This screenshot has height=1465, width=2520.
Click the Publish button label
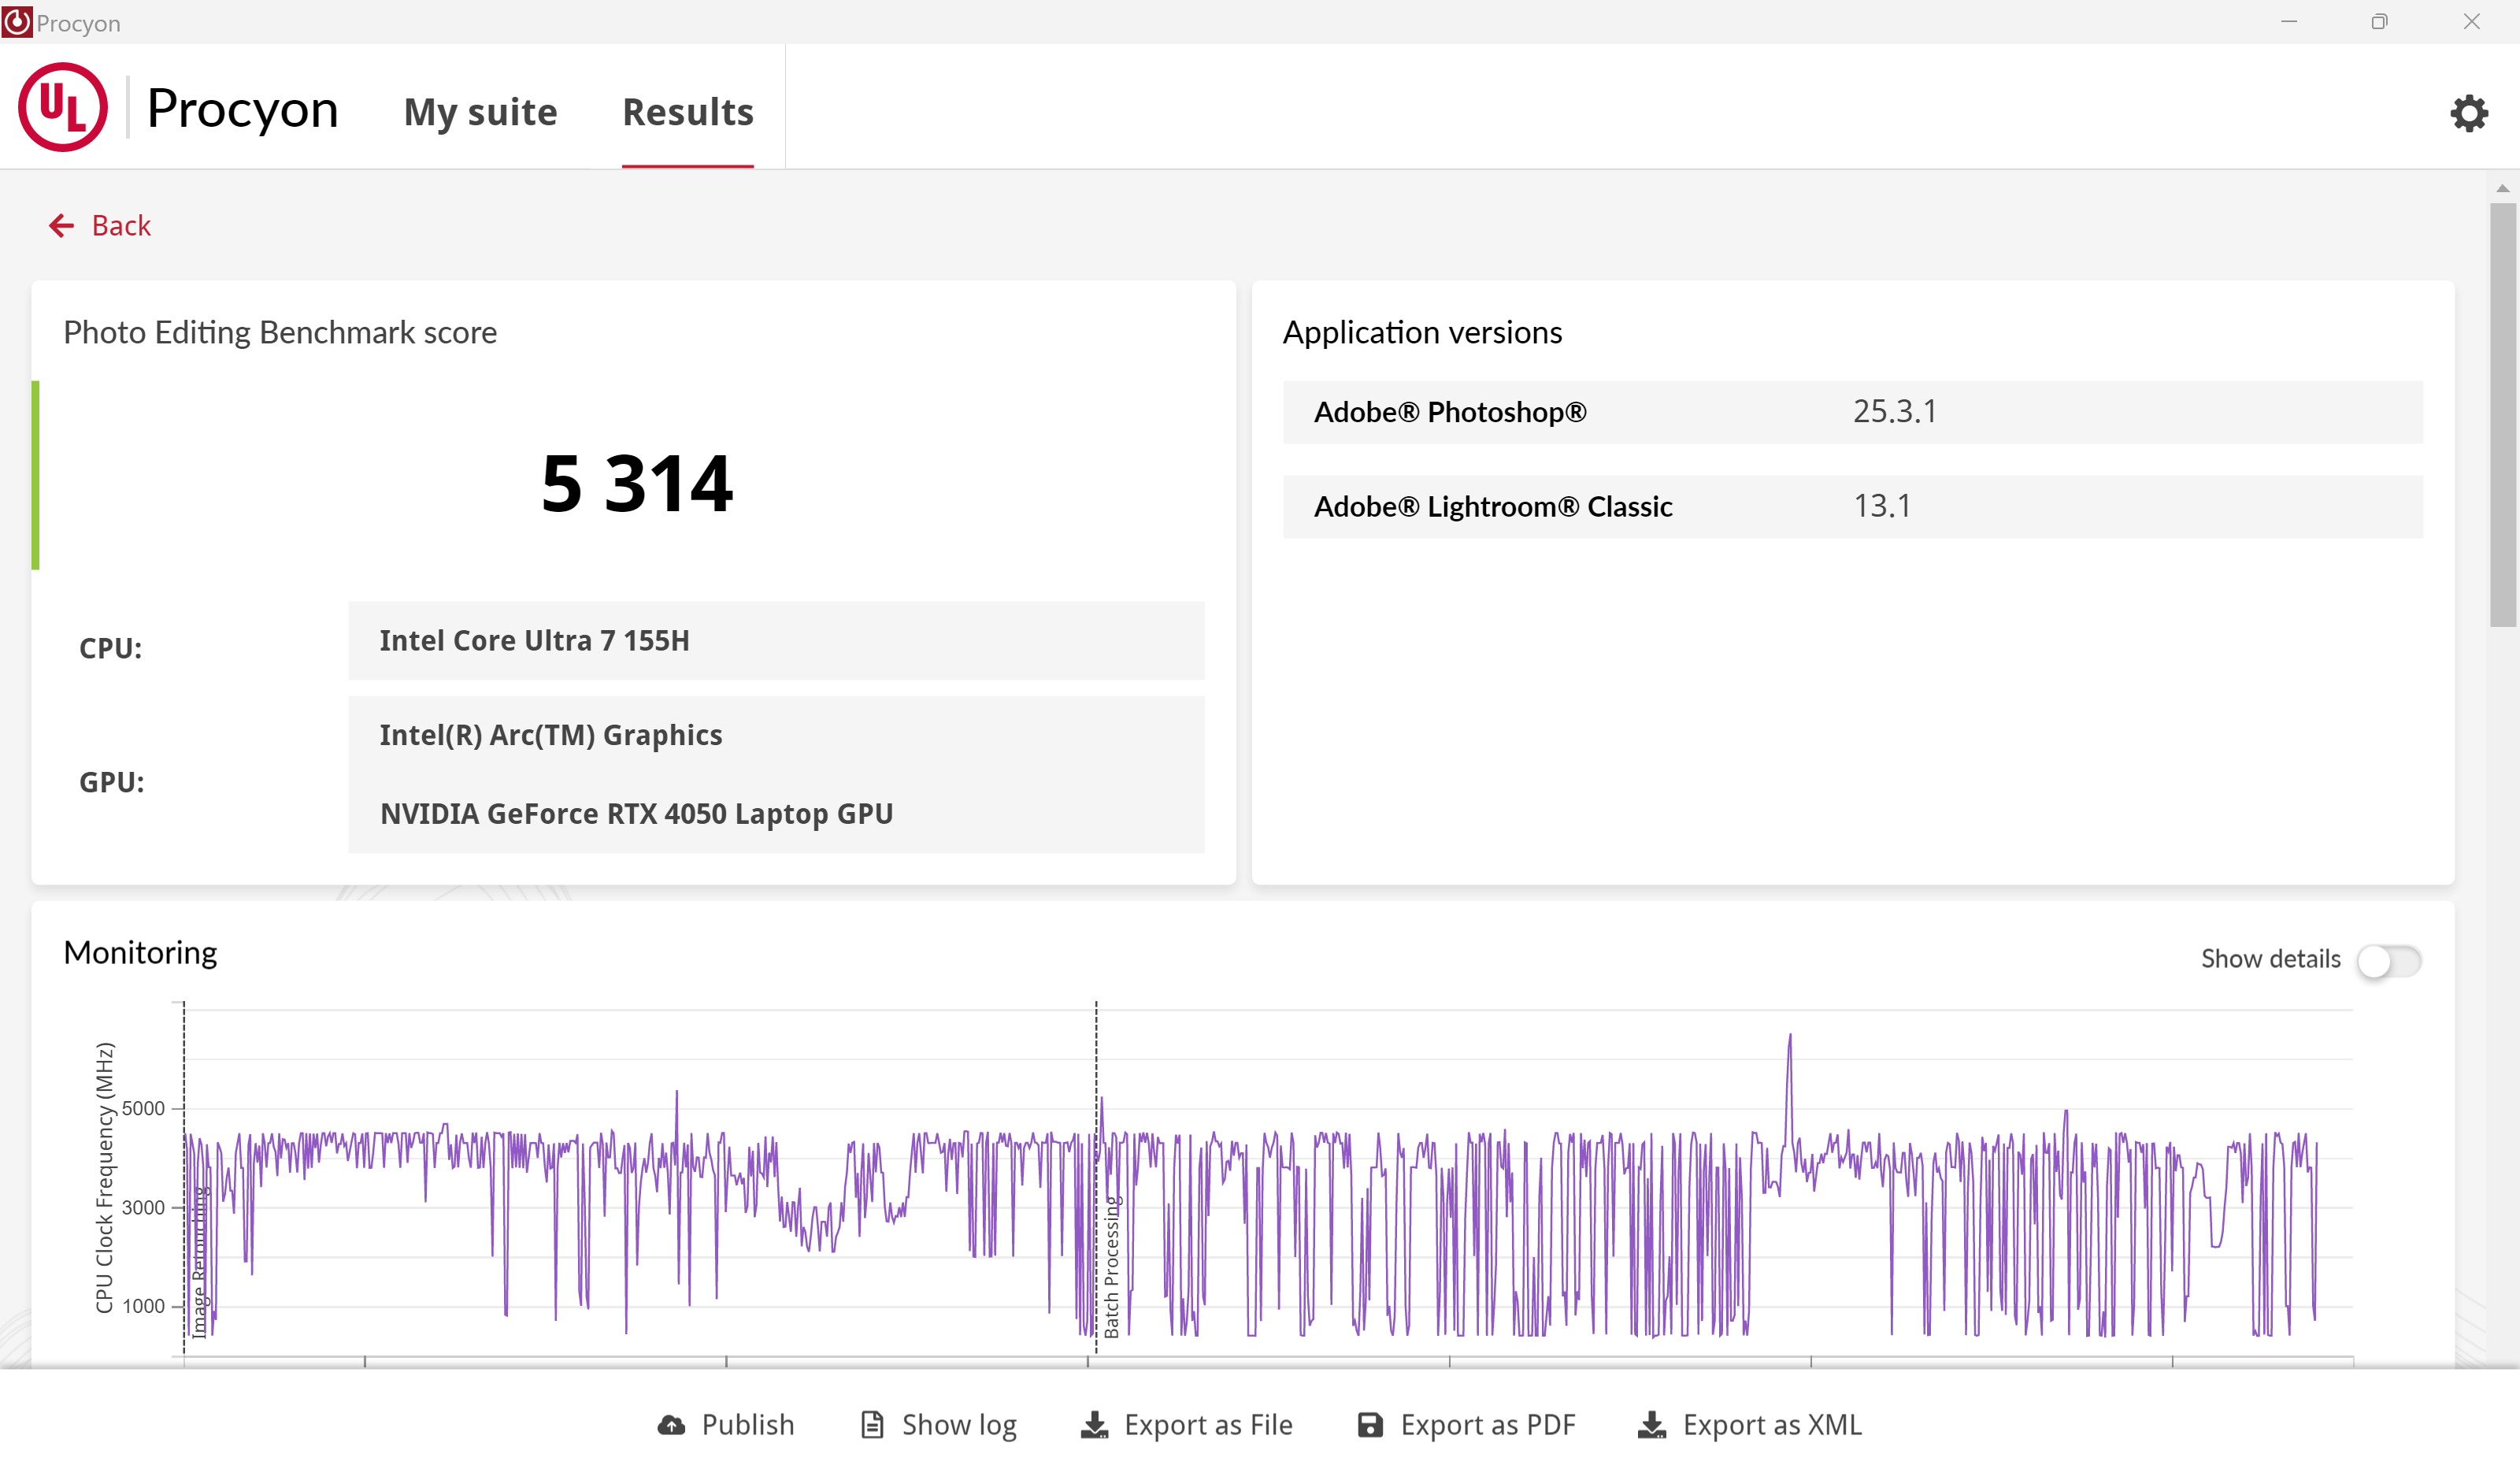pos(747,1424)
